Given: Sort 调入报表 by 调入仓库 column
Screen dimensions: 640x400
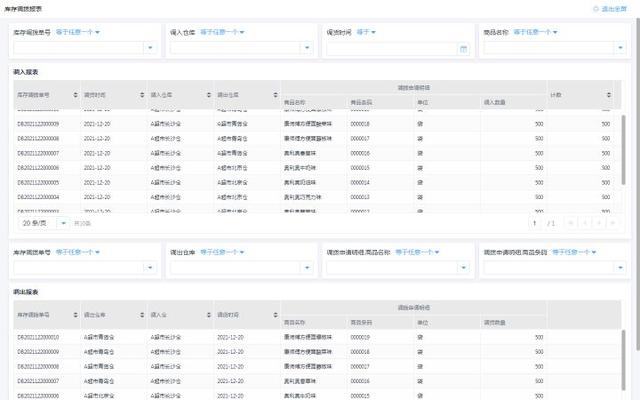Looking at the screenshot, I should pyautogui.click(x=209, y=95).
